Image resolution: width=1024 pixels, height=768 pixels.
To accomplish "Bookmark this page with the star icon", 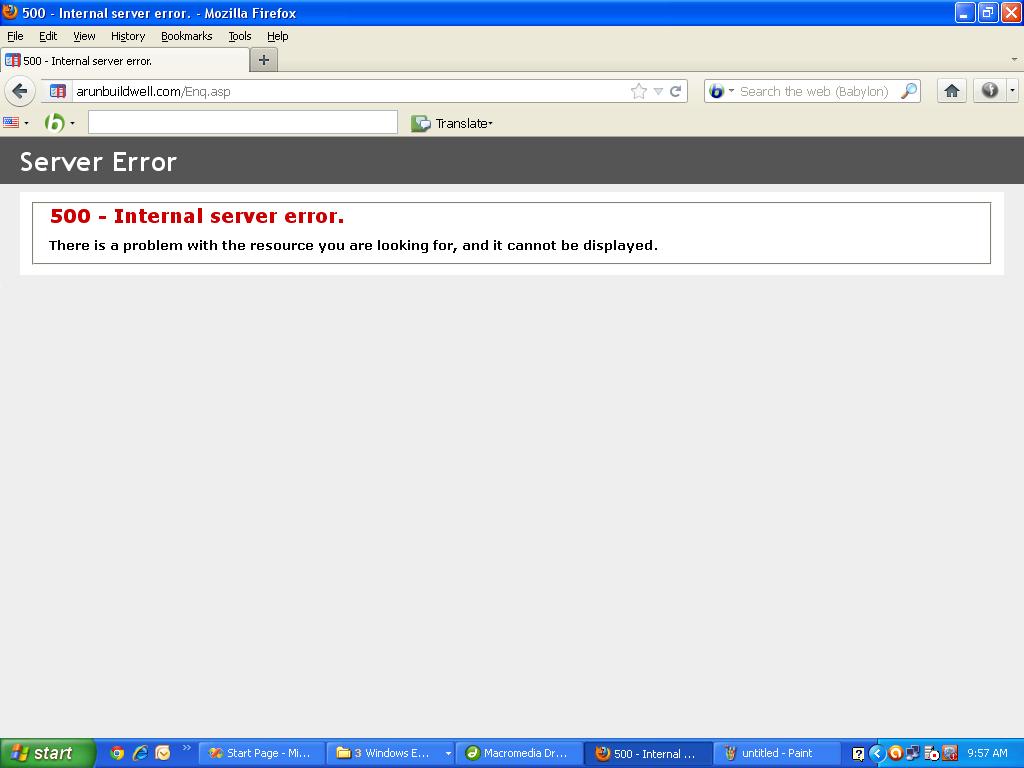I will [x=638, y=91].
